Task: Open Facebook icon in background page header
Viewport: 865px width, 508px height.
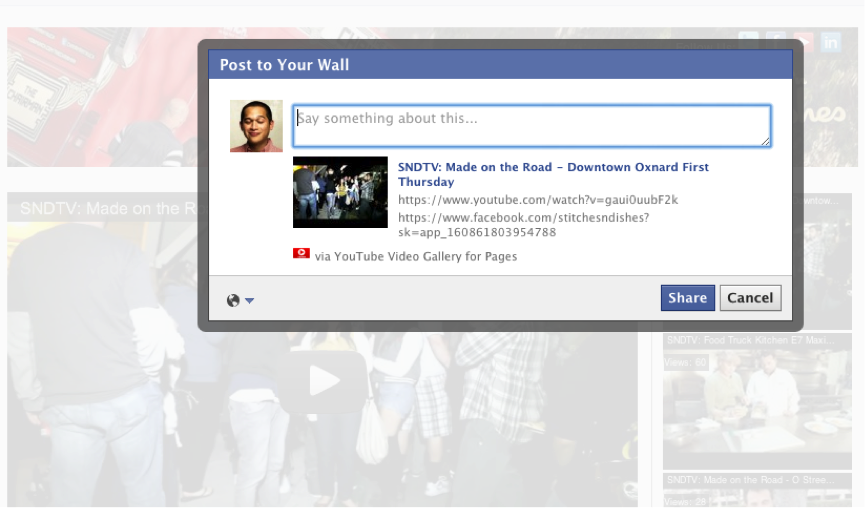Action: click(776, 41)
